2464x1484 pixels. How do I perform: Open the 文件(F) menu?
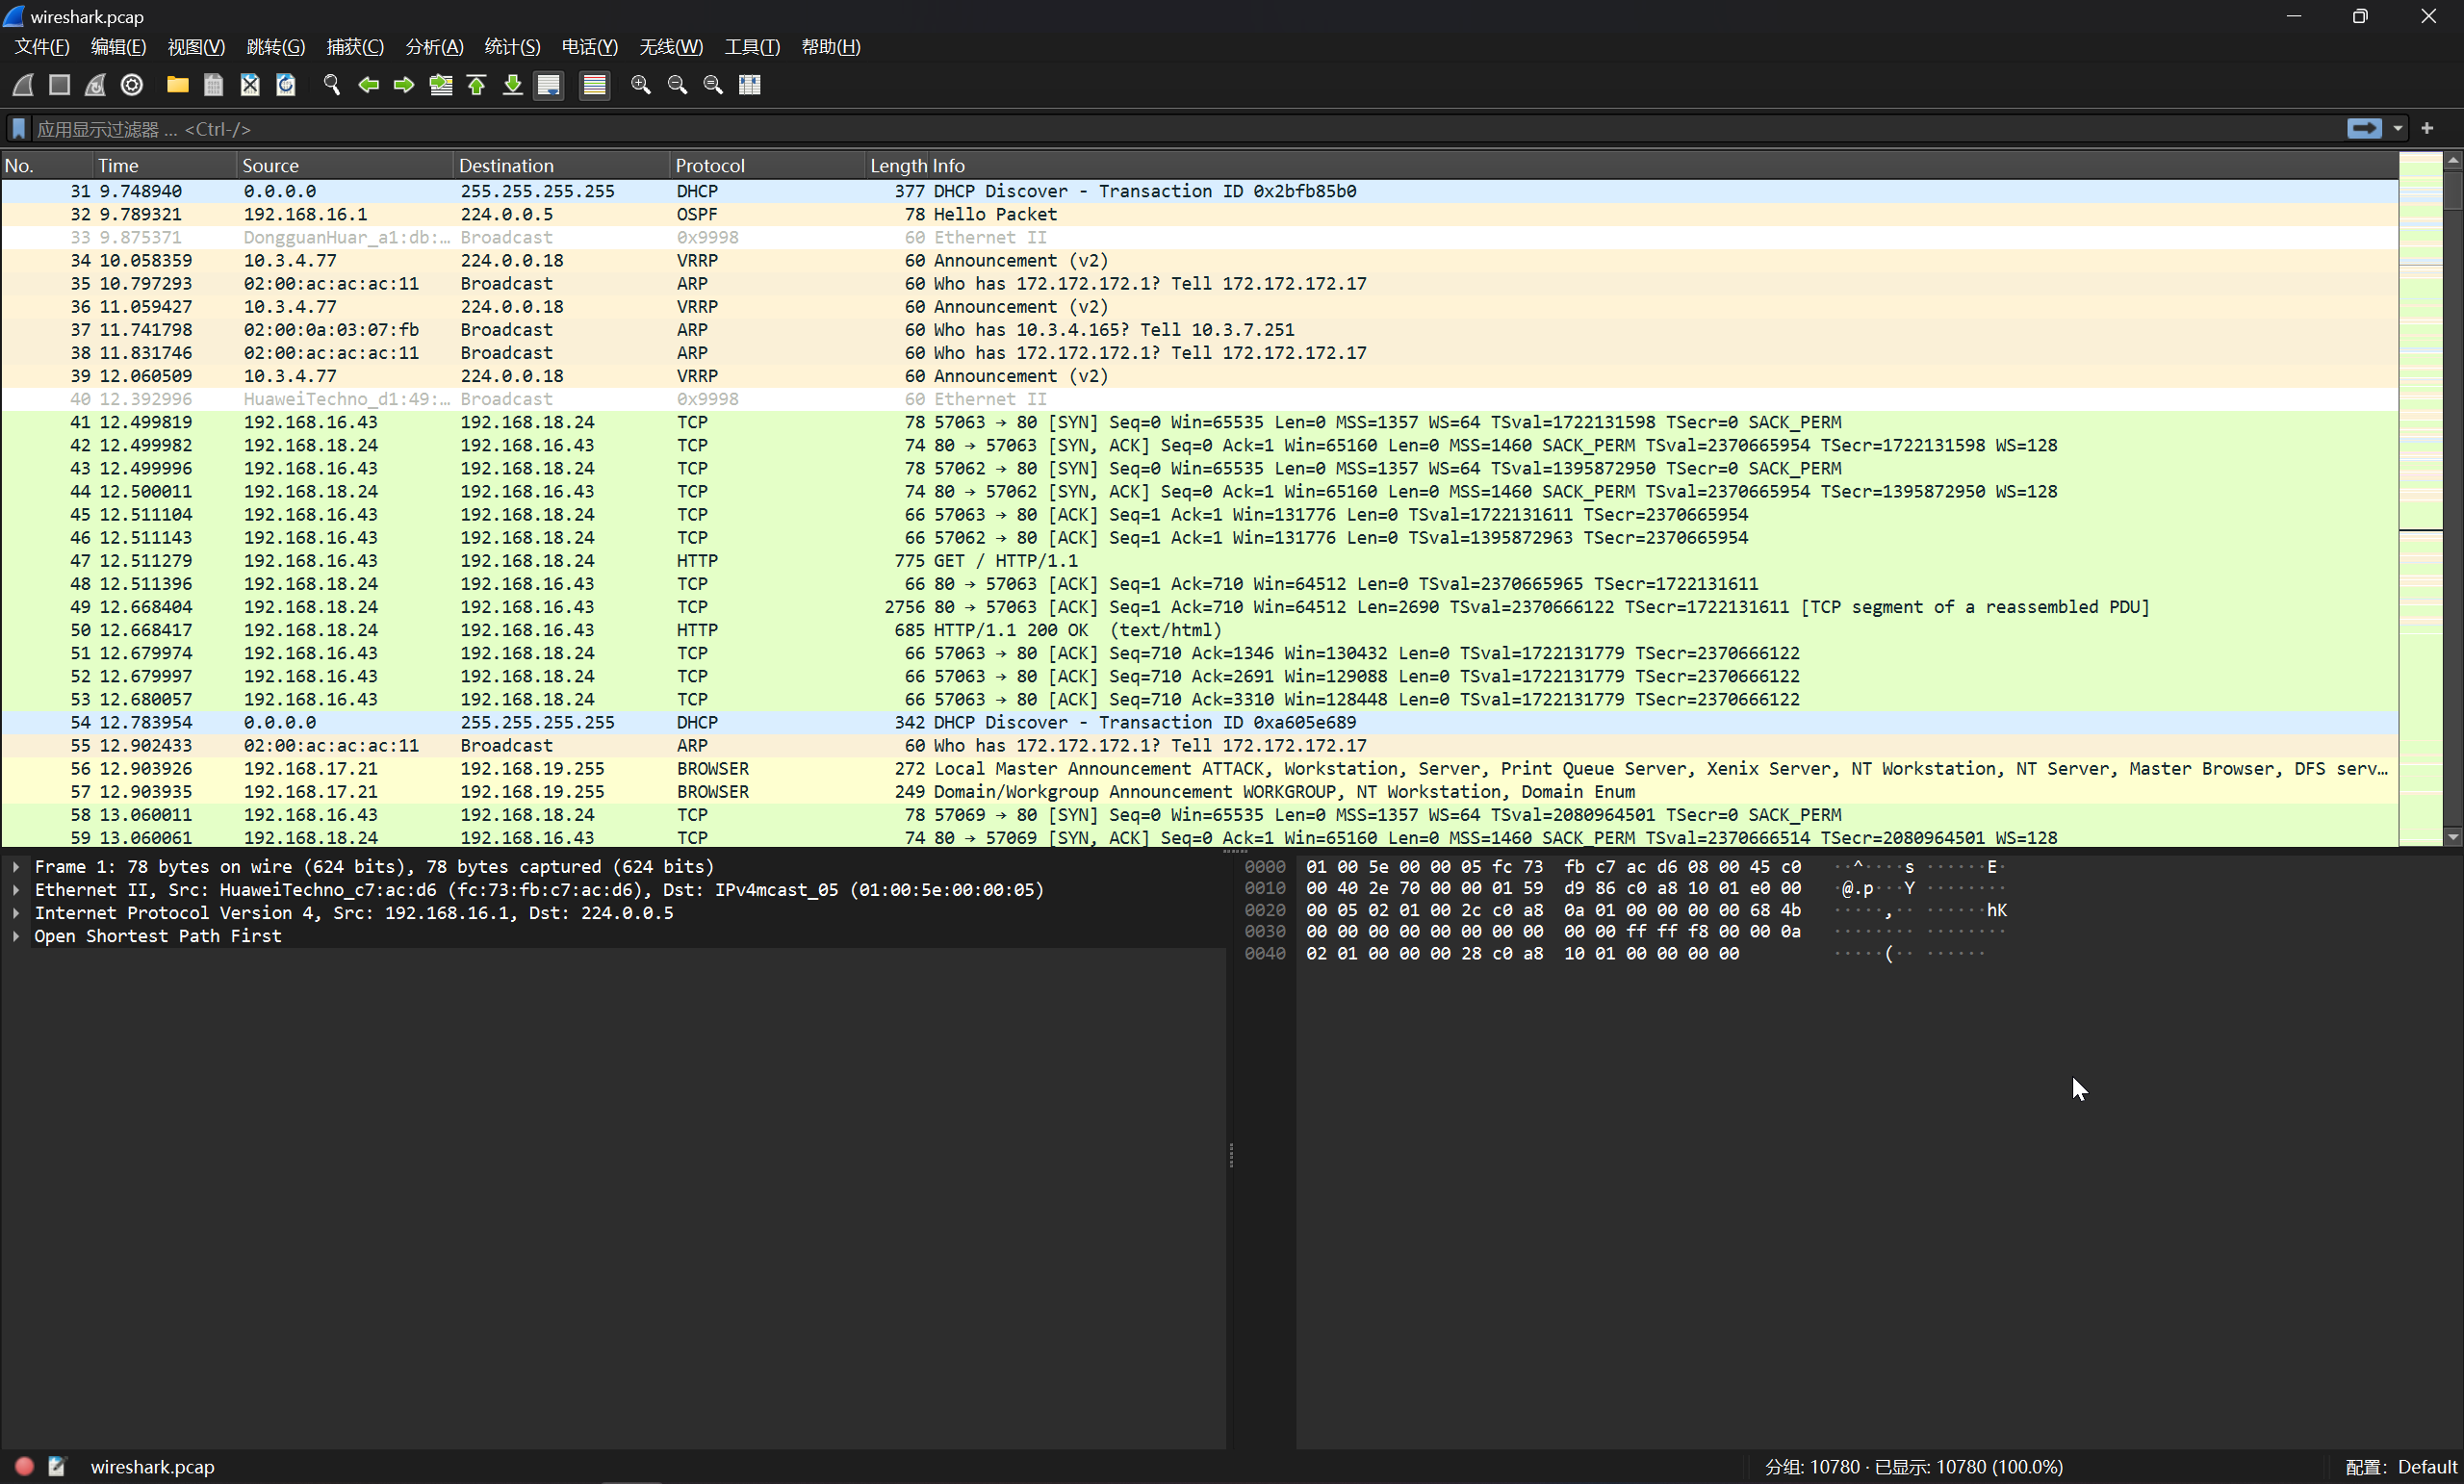click(42, 47)
